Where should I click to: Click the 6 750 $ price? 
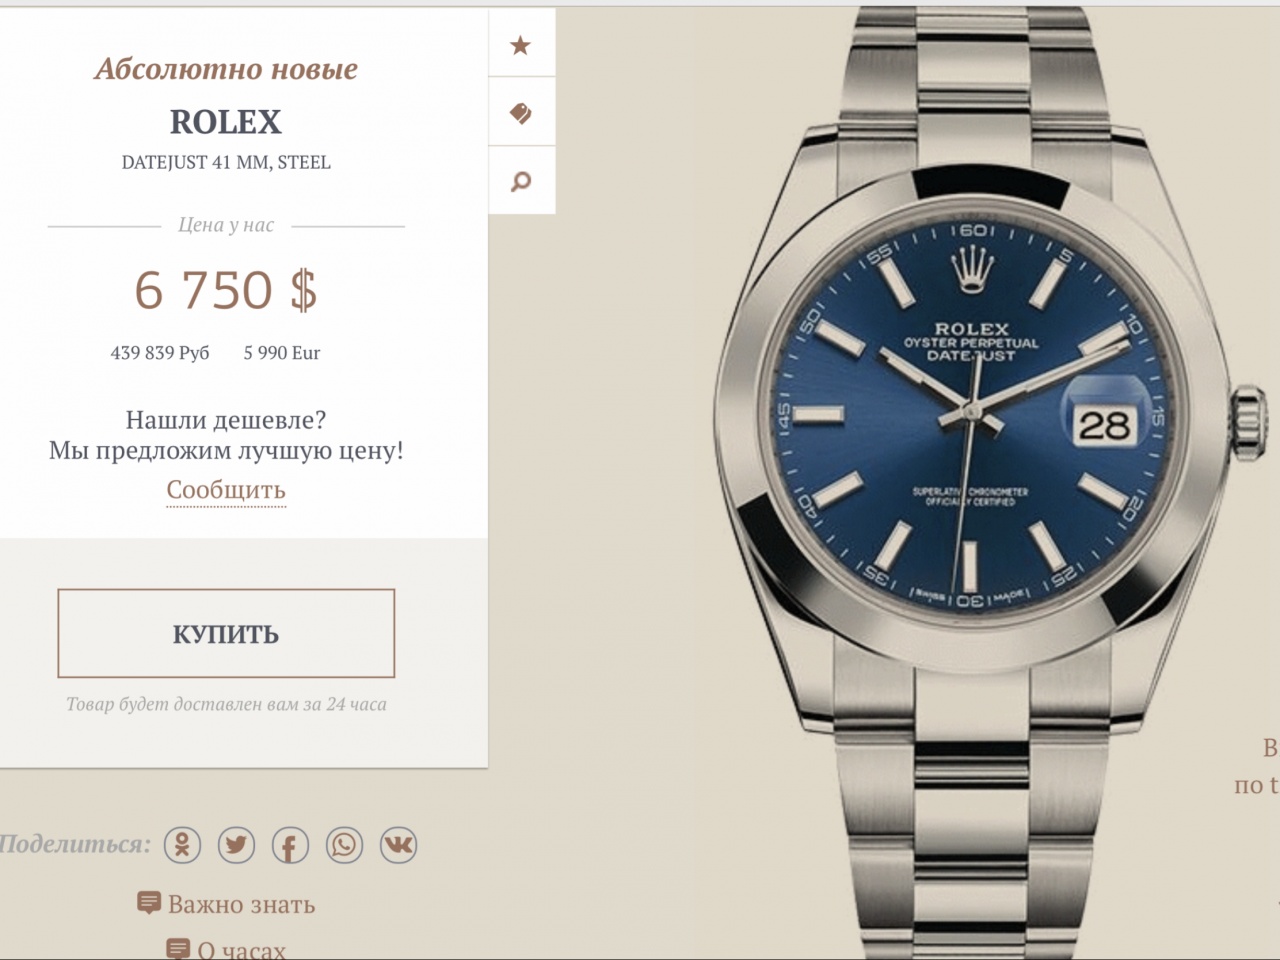click(x=226, y=290)
